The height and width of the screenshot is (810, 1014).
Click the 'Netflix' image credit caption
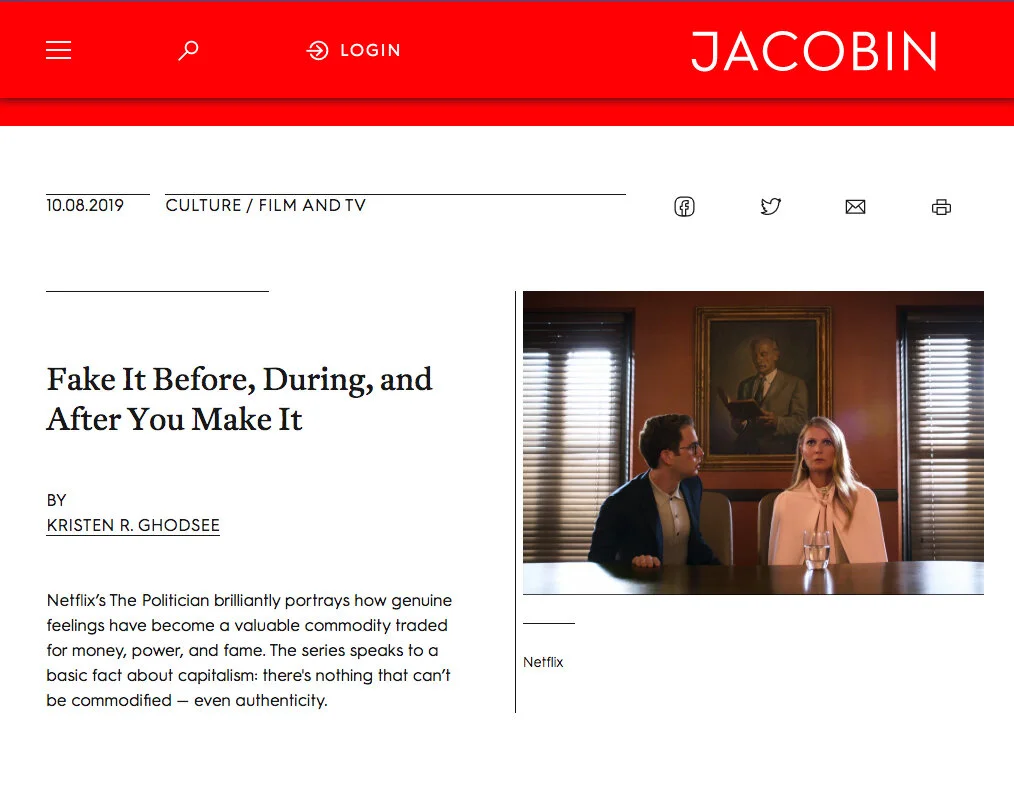[543, 662]
